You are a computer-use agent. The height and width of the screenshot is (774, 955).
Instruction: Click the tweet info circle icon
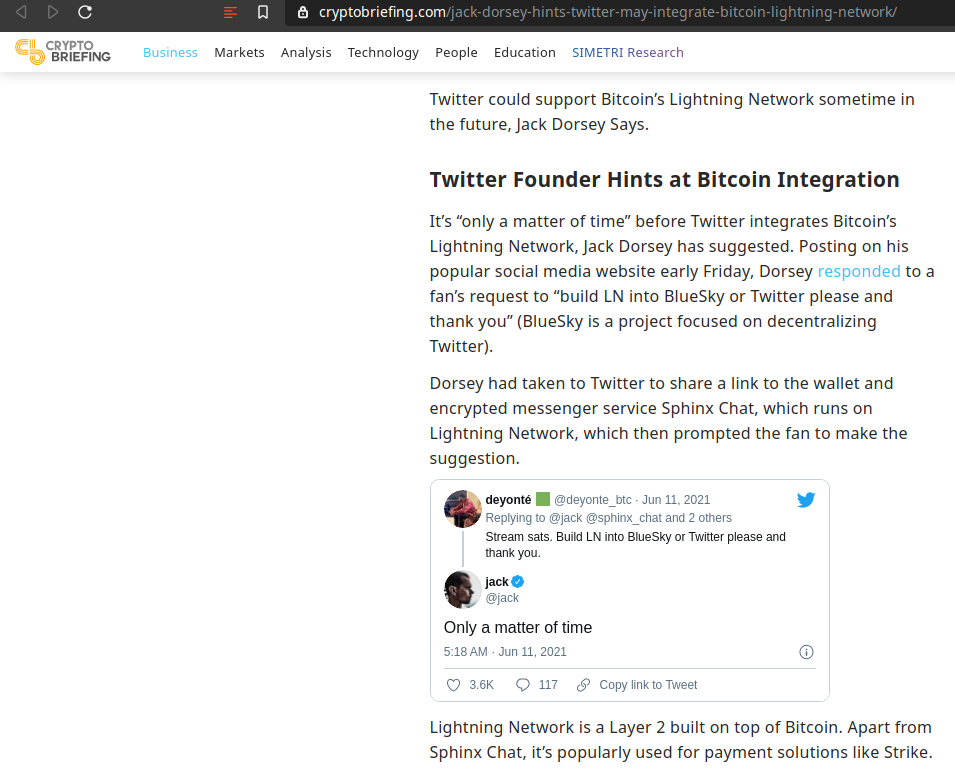pyautogui.click(x=806, y=652)
